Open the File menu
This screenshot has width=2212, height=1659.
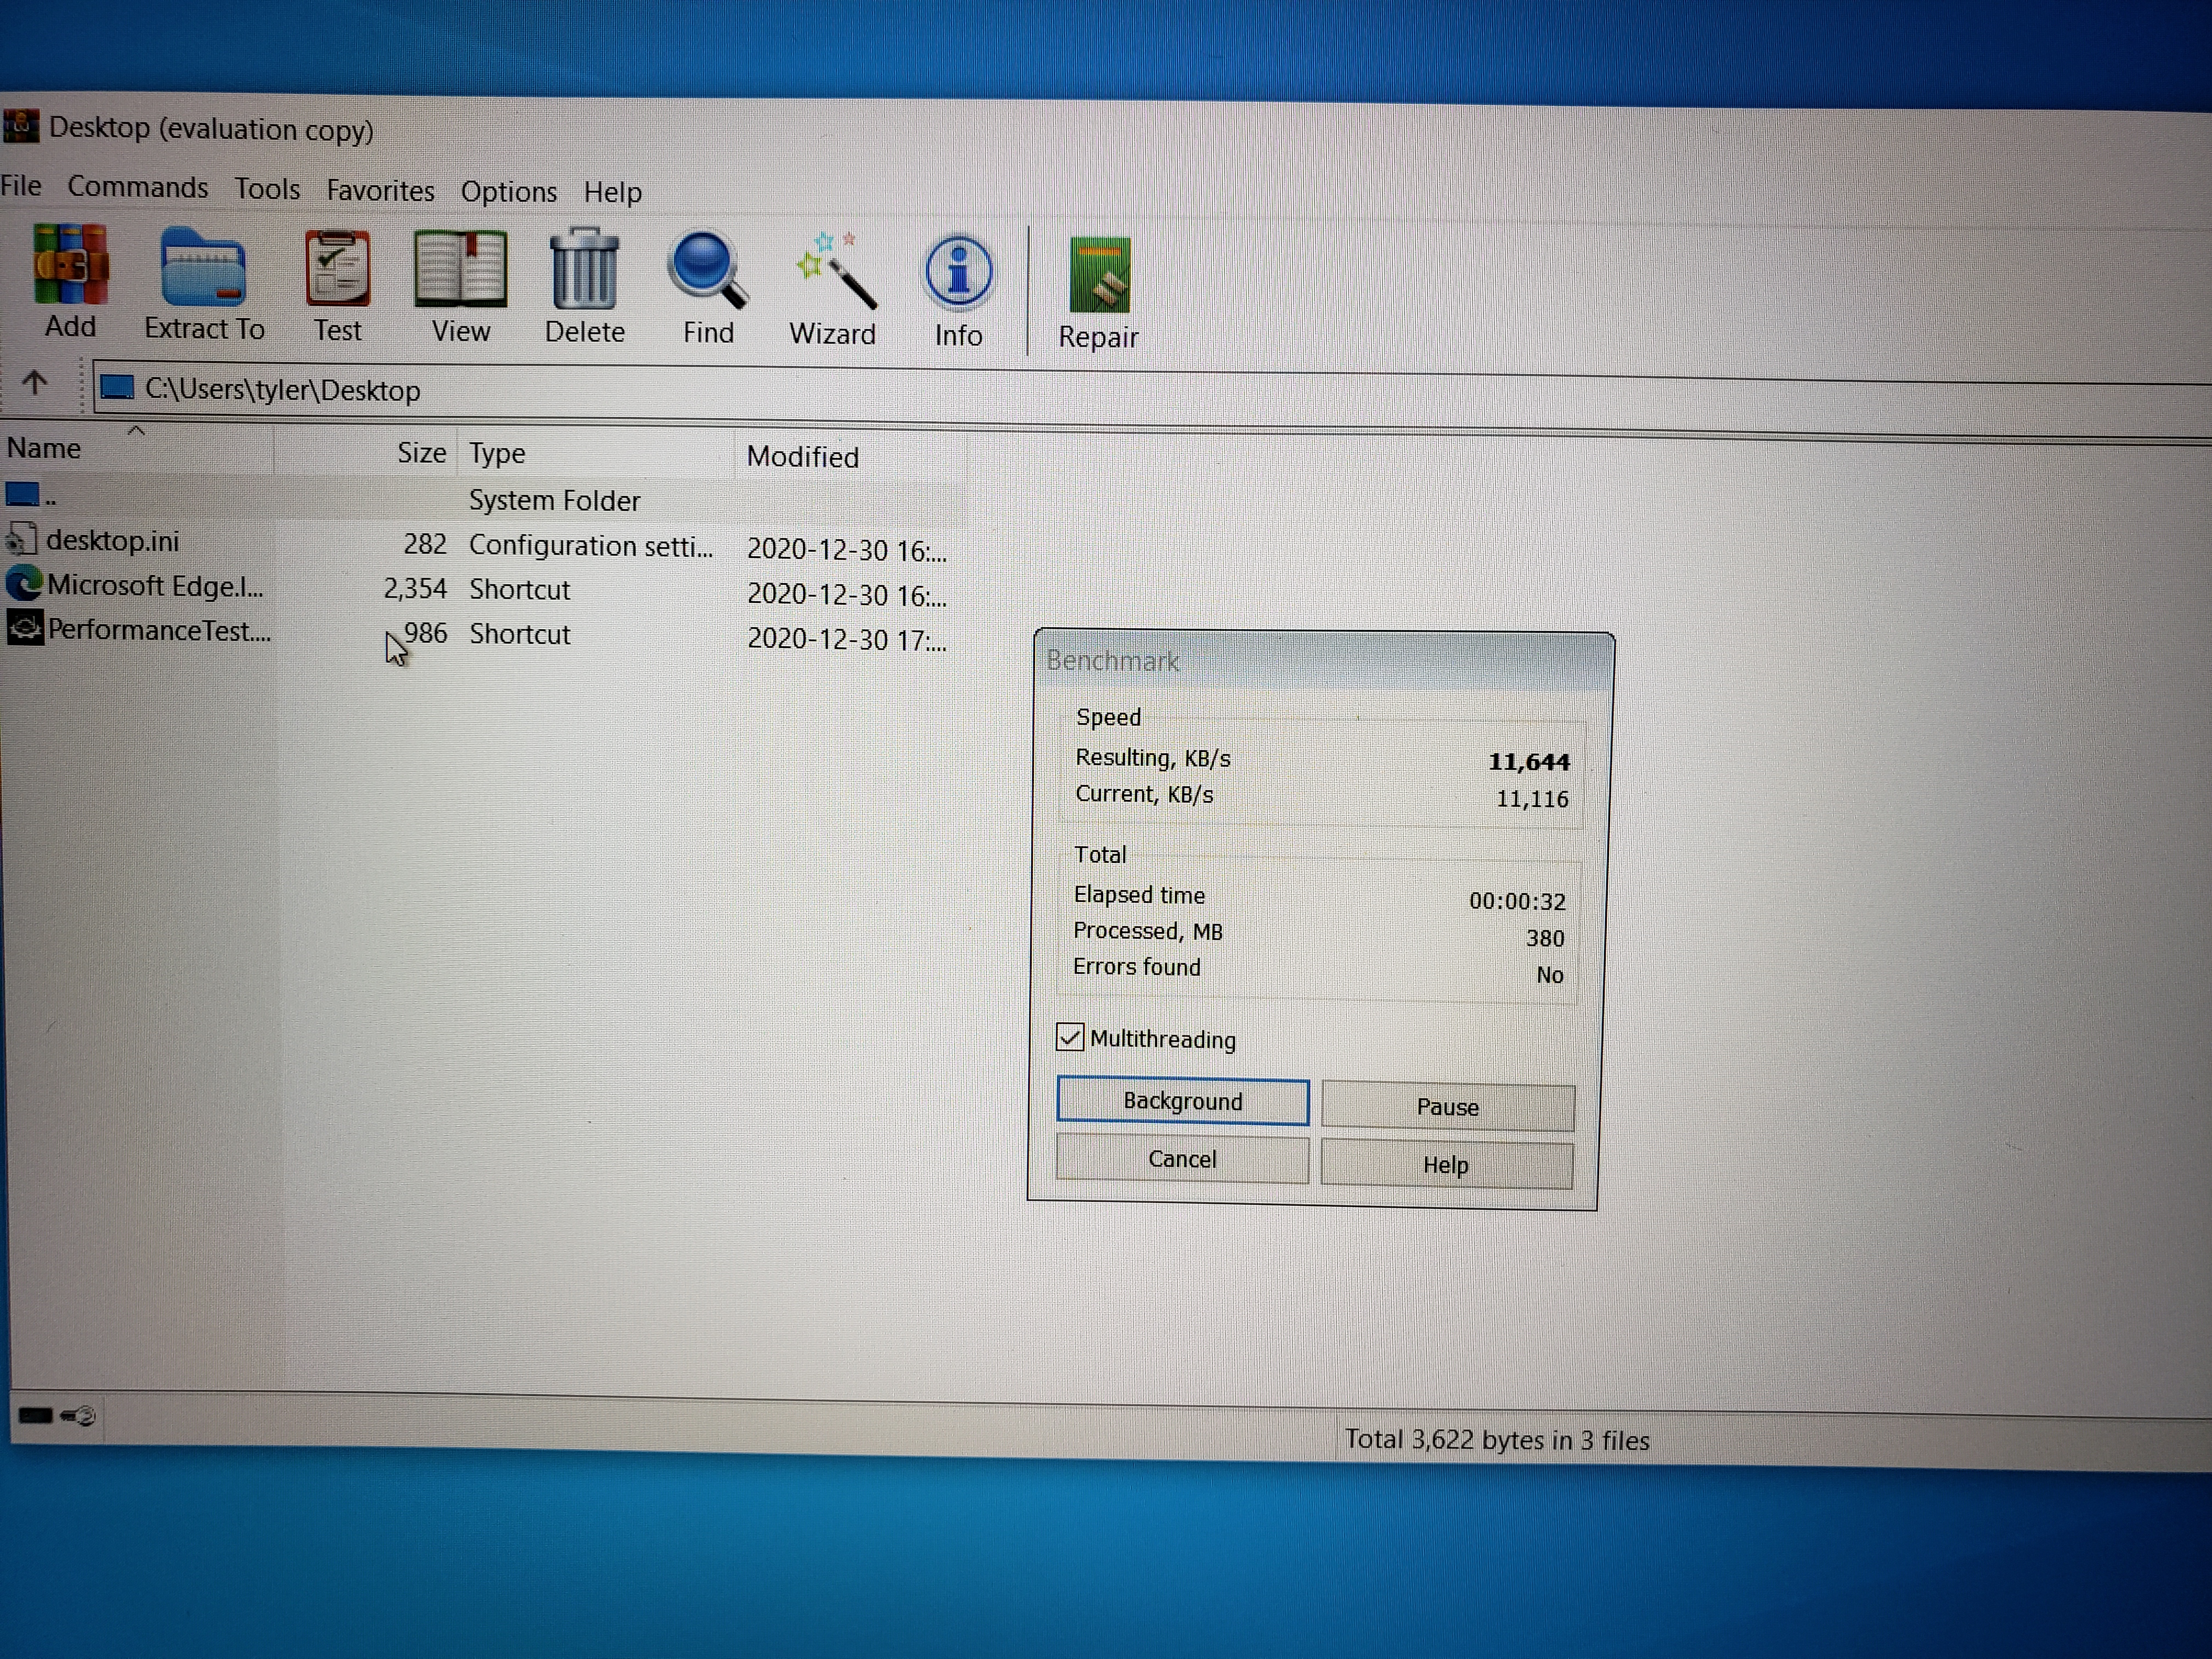click(21, 186)
